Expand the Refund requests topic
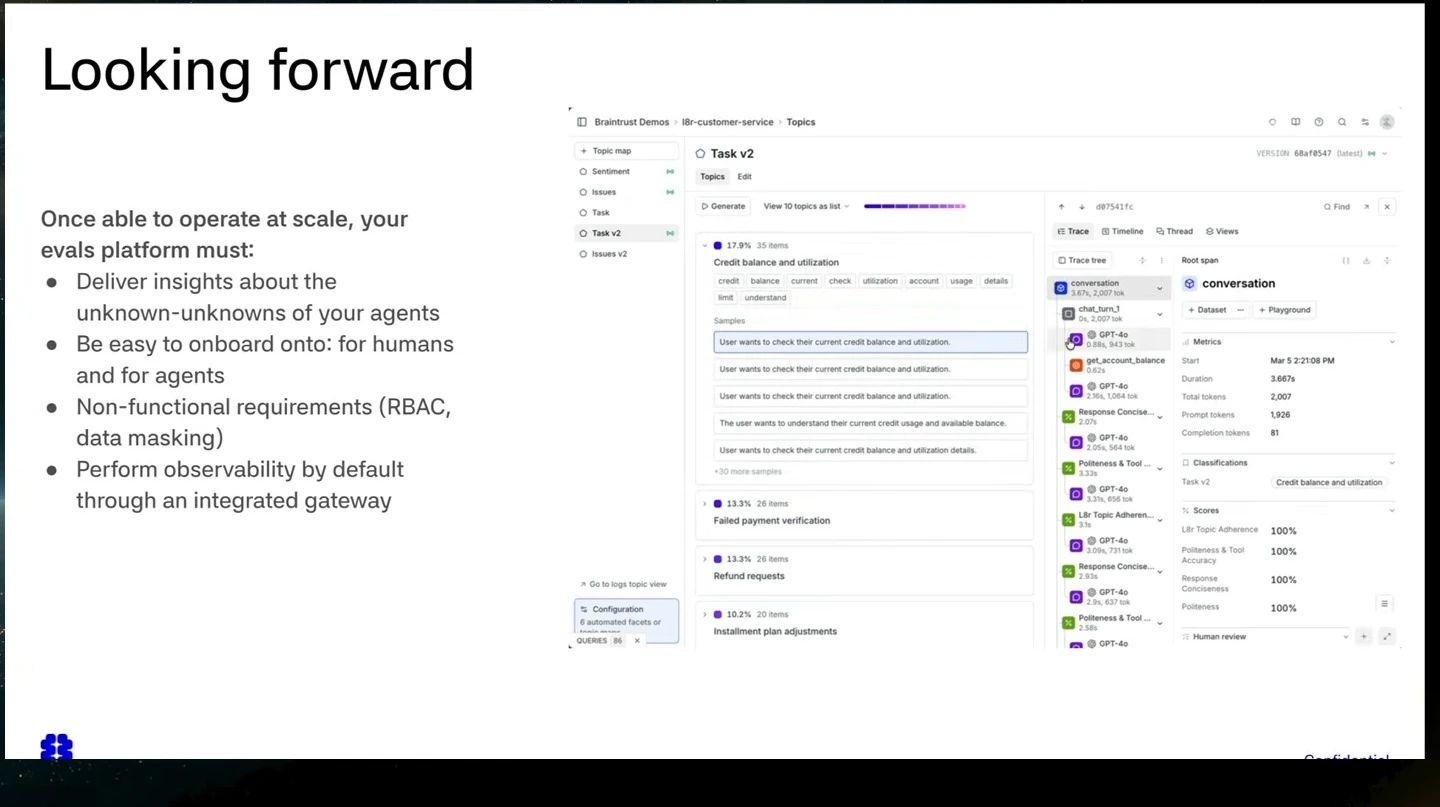 point(705,559)
